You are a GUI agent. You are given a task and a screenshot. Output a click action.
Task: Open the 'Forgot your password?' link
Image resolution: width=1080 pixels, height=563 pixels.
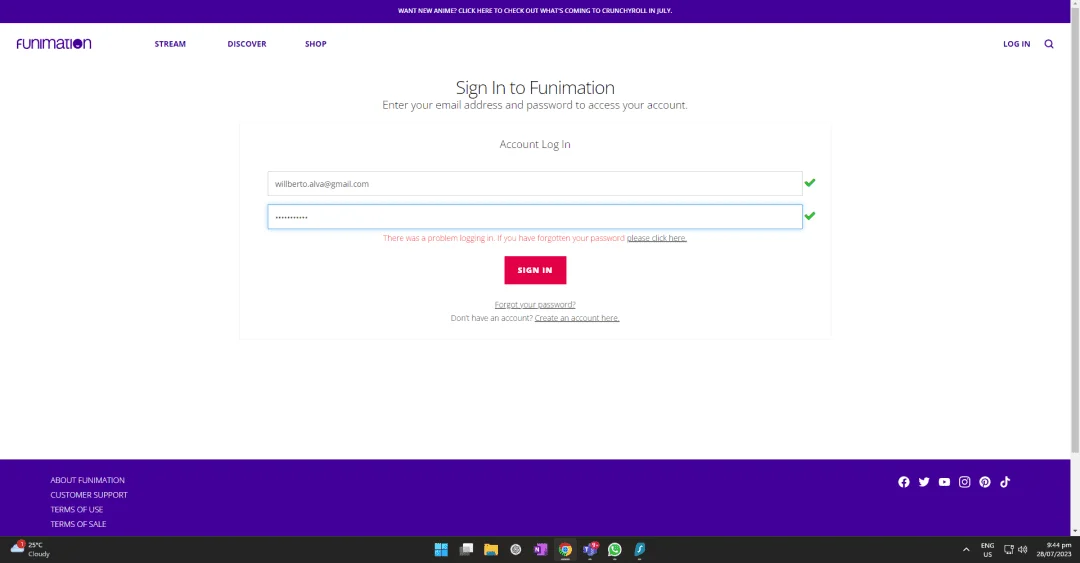point(534,305)
